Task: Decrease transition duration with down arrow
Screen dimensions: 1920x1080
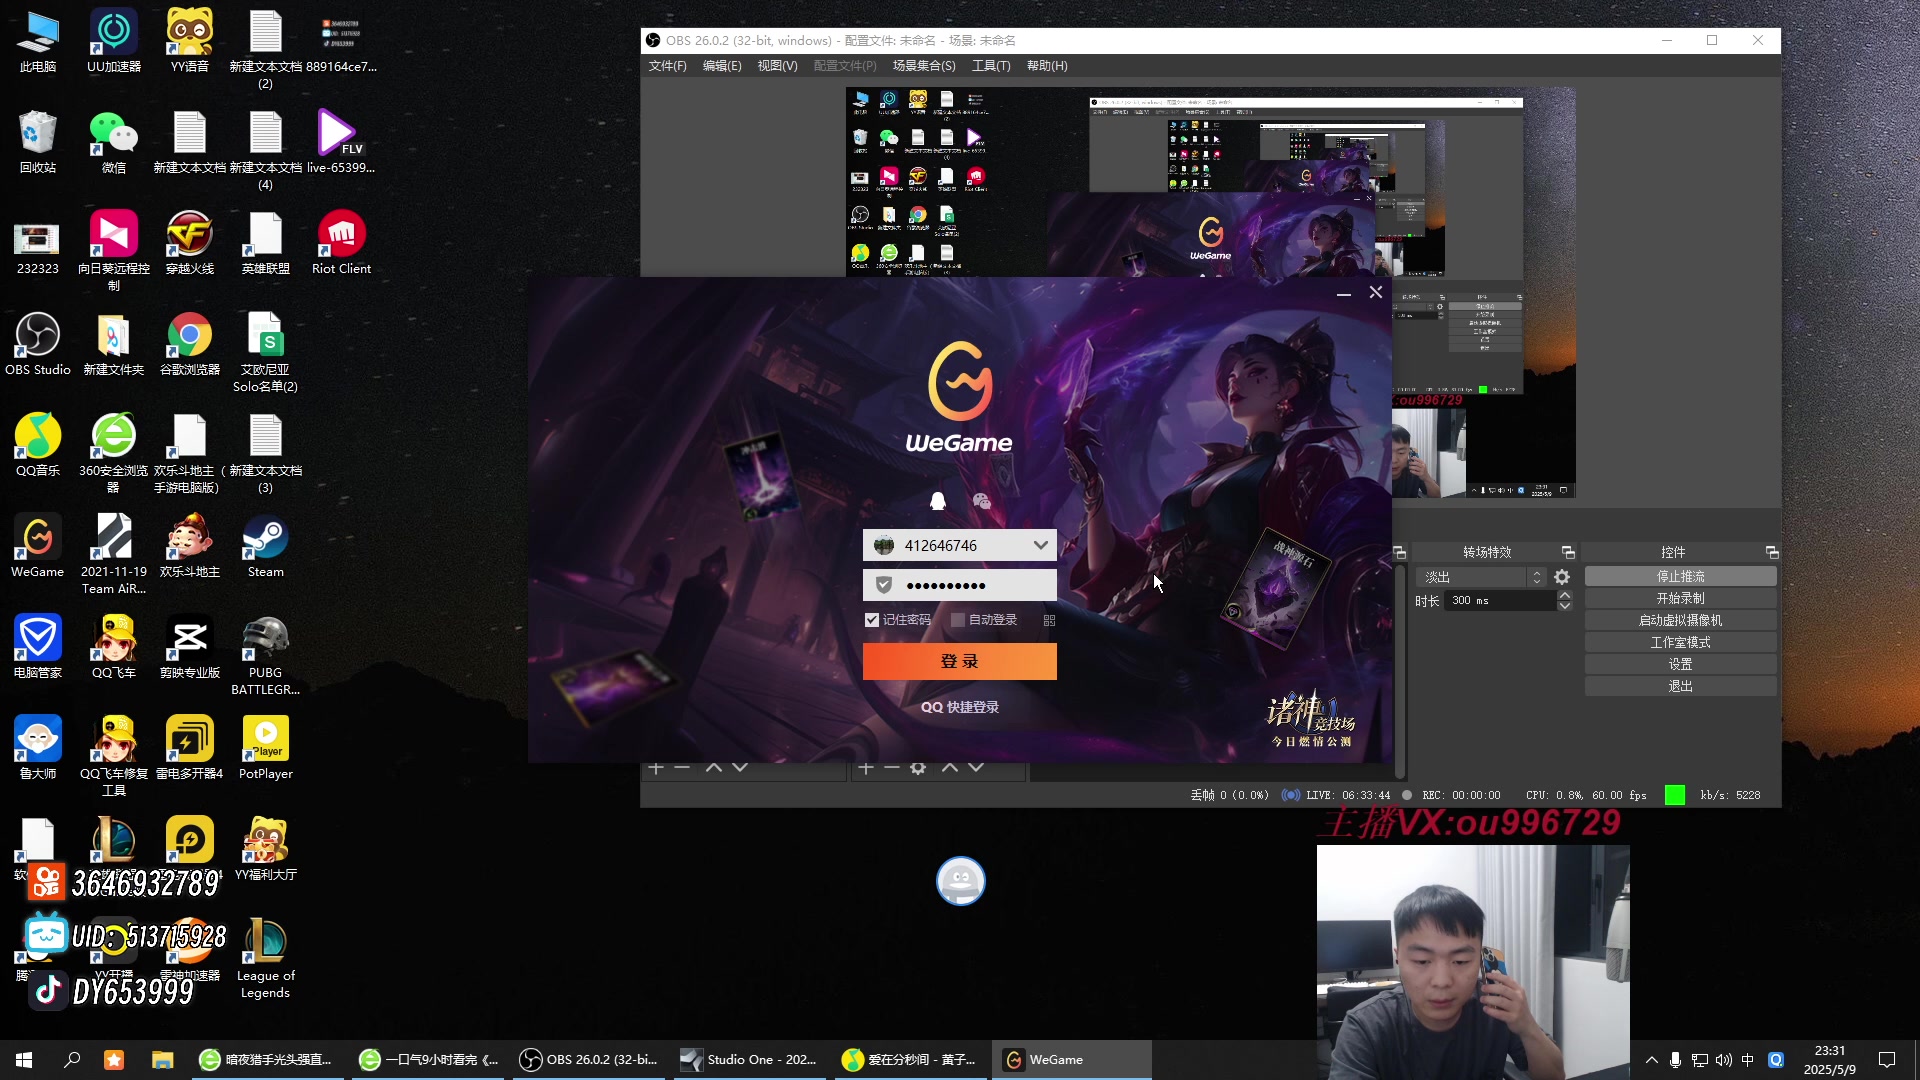Action: pyautogui.click(x=1565, y=606)
